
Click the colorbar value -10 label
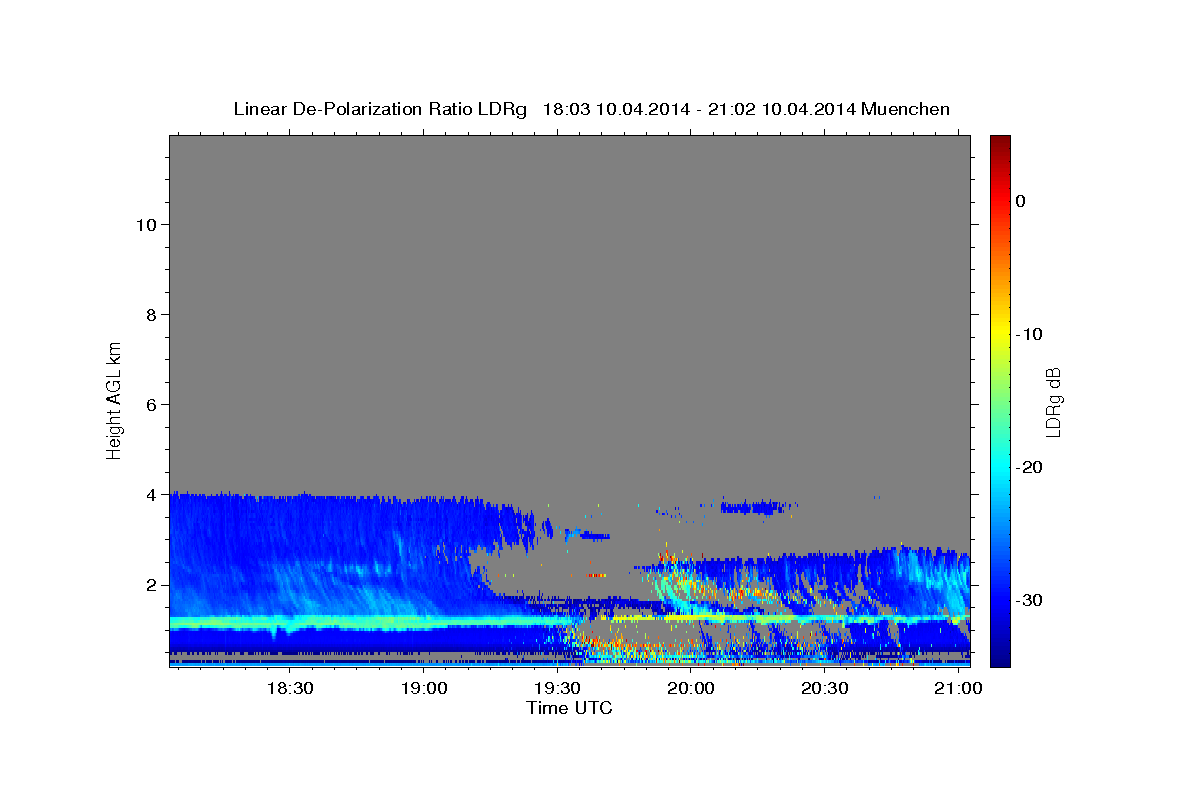[1030, 334]
